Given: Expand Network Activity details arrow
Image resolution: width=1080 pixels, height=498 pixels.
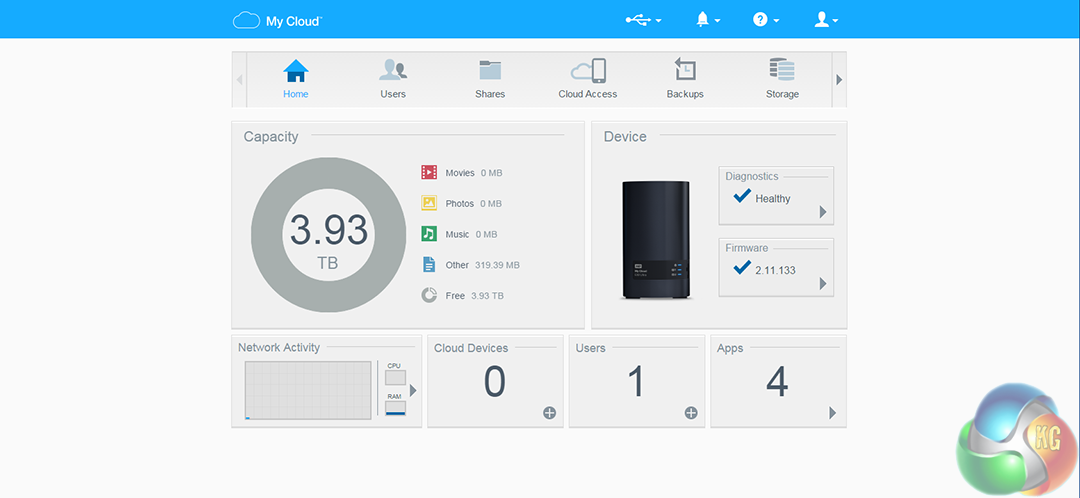Looking at the screenshot, I should [x=413, y=390].
